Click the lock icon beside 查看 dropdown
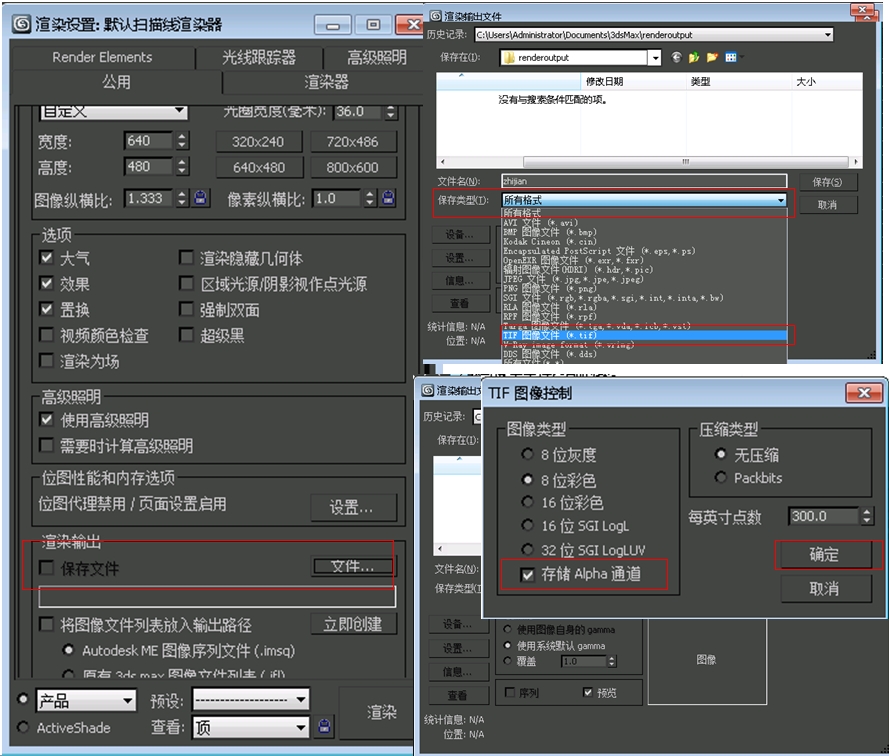 pos(325,727)
